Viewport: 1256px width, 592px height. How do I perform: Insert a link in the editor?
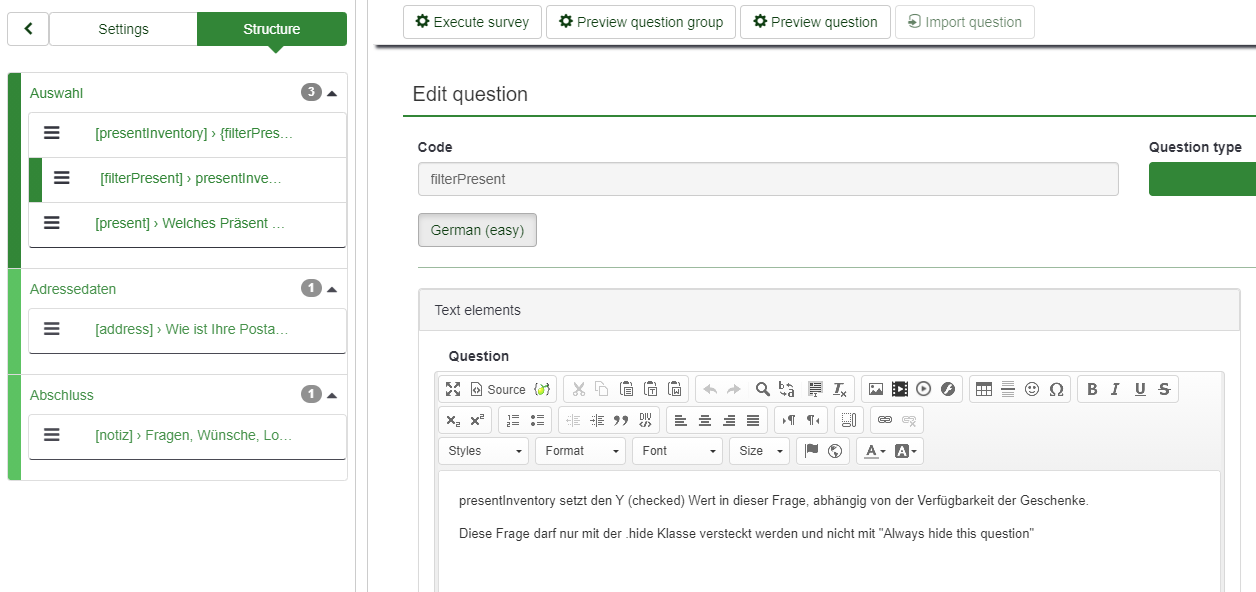click(x=885, y=420)
